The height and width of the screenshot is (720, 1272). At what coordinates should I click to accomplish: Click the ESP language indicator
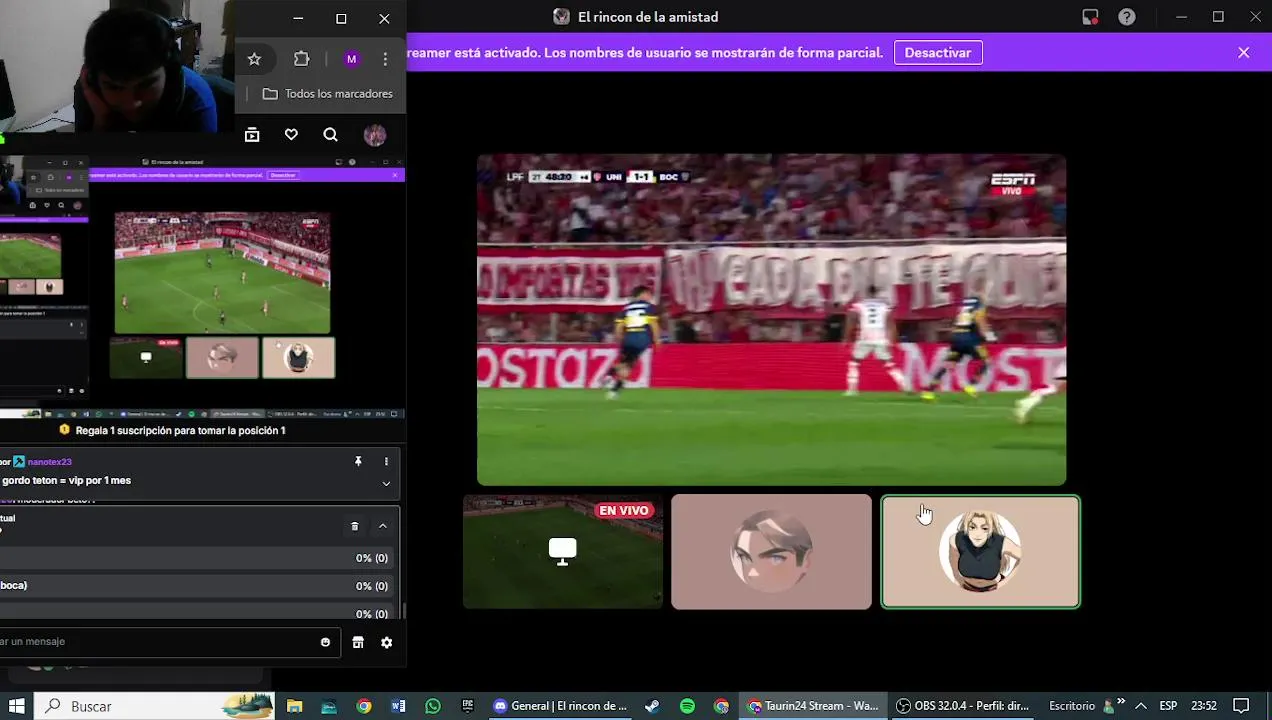tap(1168, 706)
